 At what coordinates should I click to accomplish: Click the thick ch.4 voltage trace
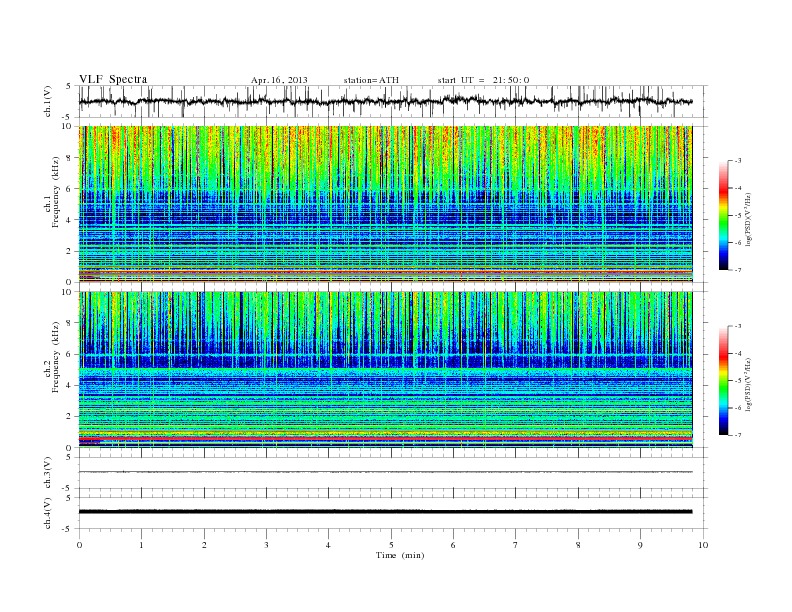385,512
